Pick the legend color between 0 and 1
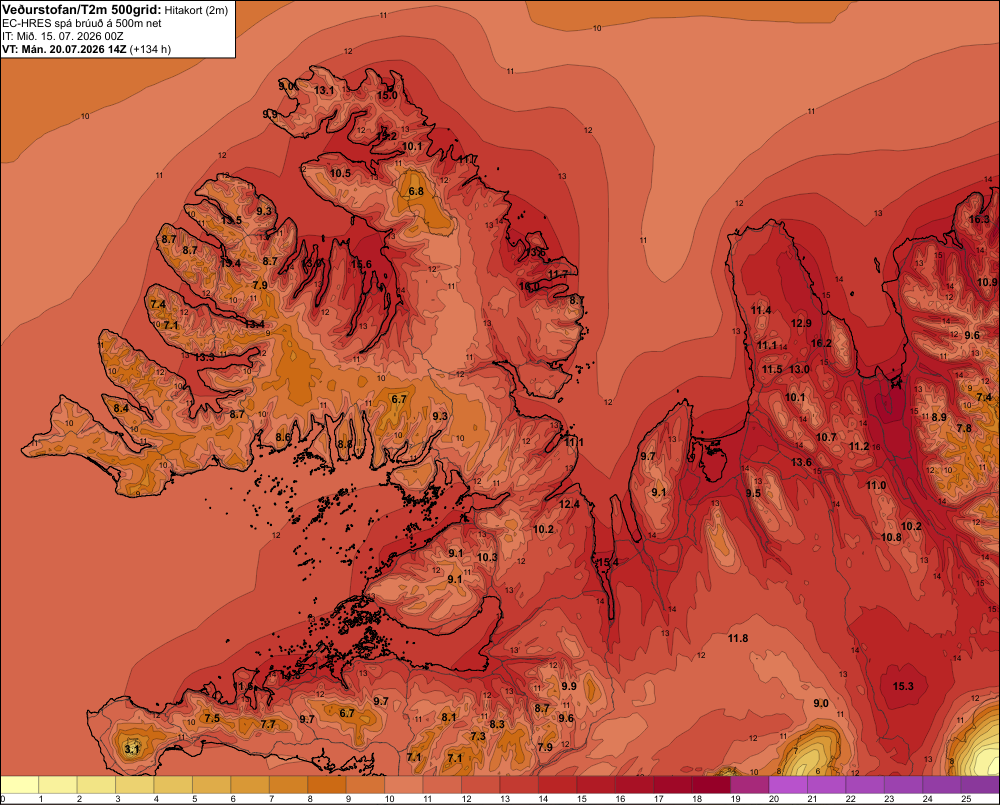1000x805 pixels. pyautogui.click(x=20, y=785)
